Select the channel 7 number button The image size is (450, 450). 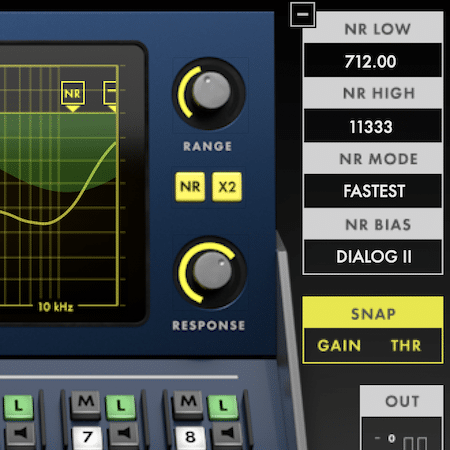click(x=87, y=437)
